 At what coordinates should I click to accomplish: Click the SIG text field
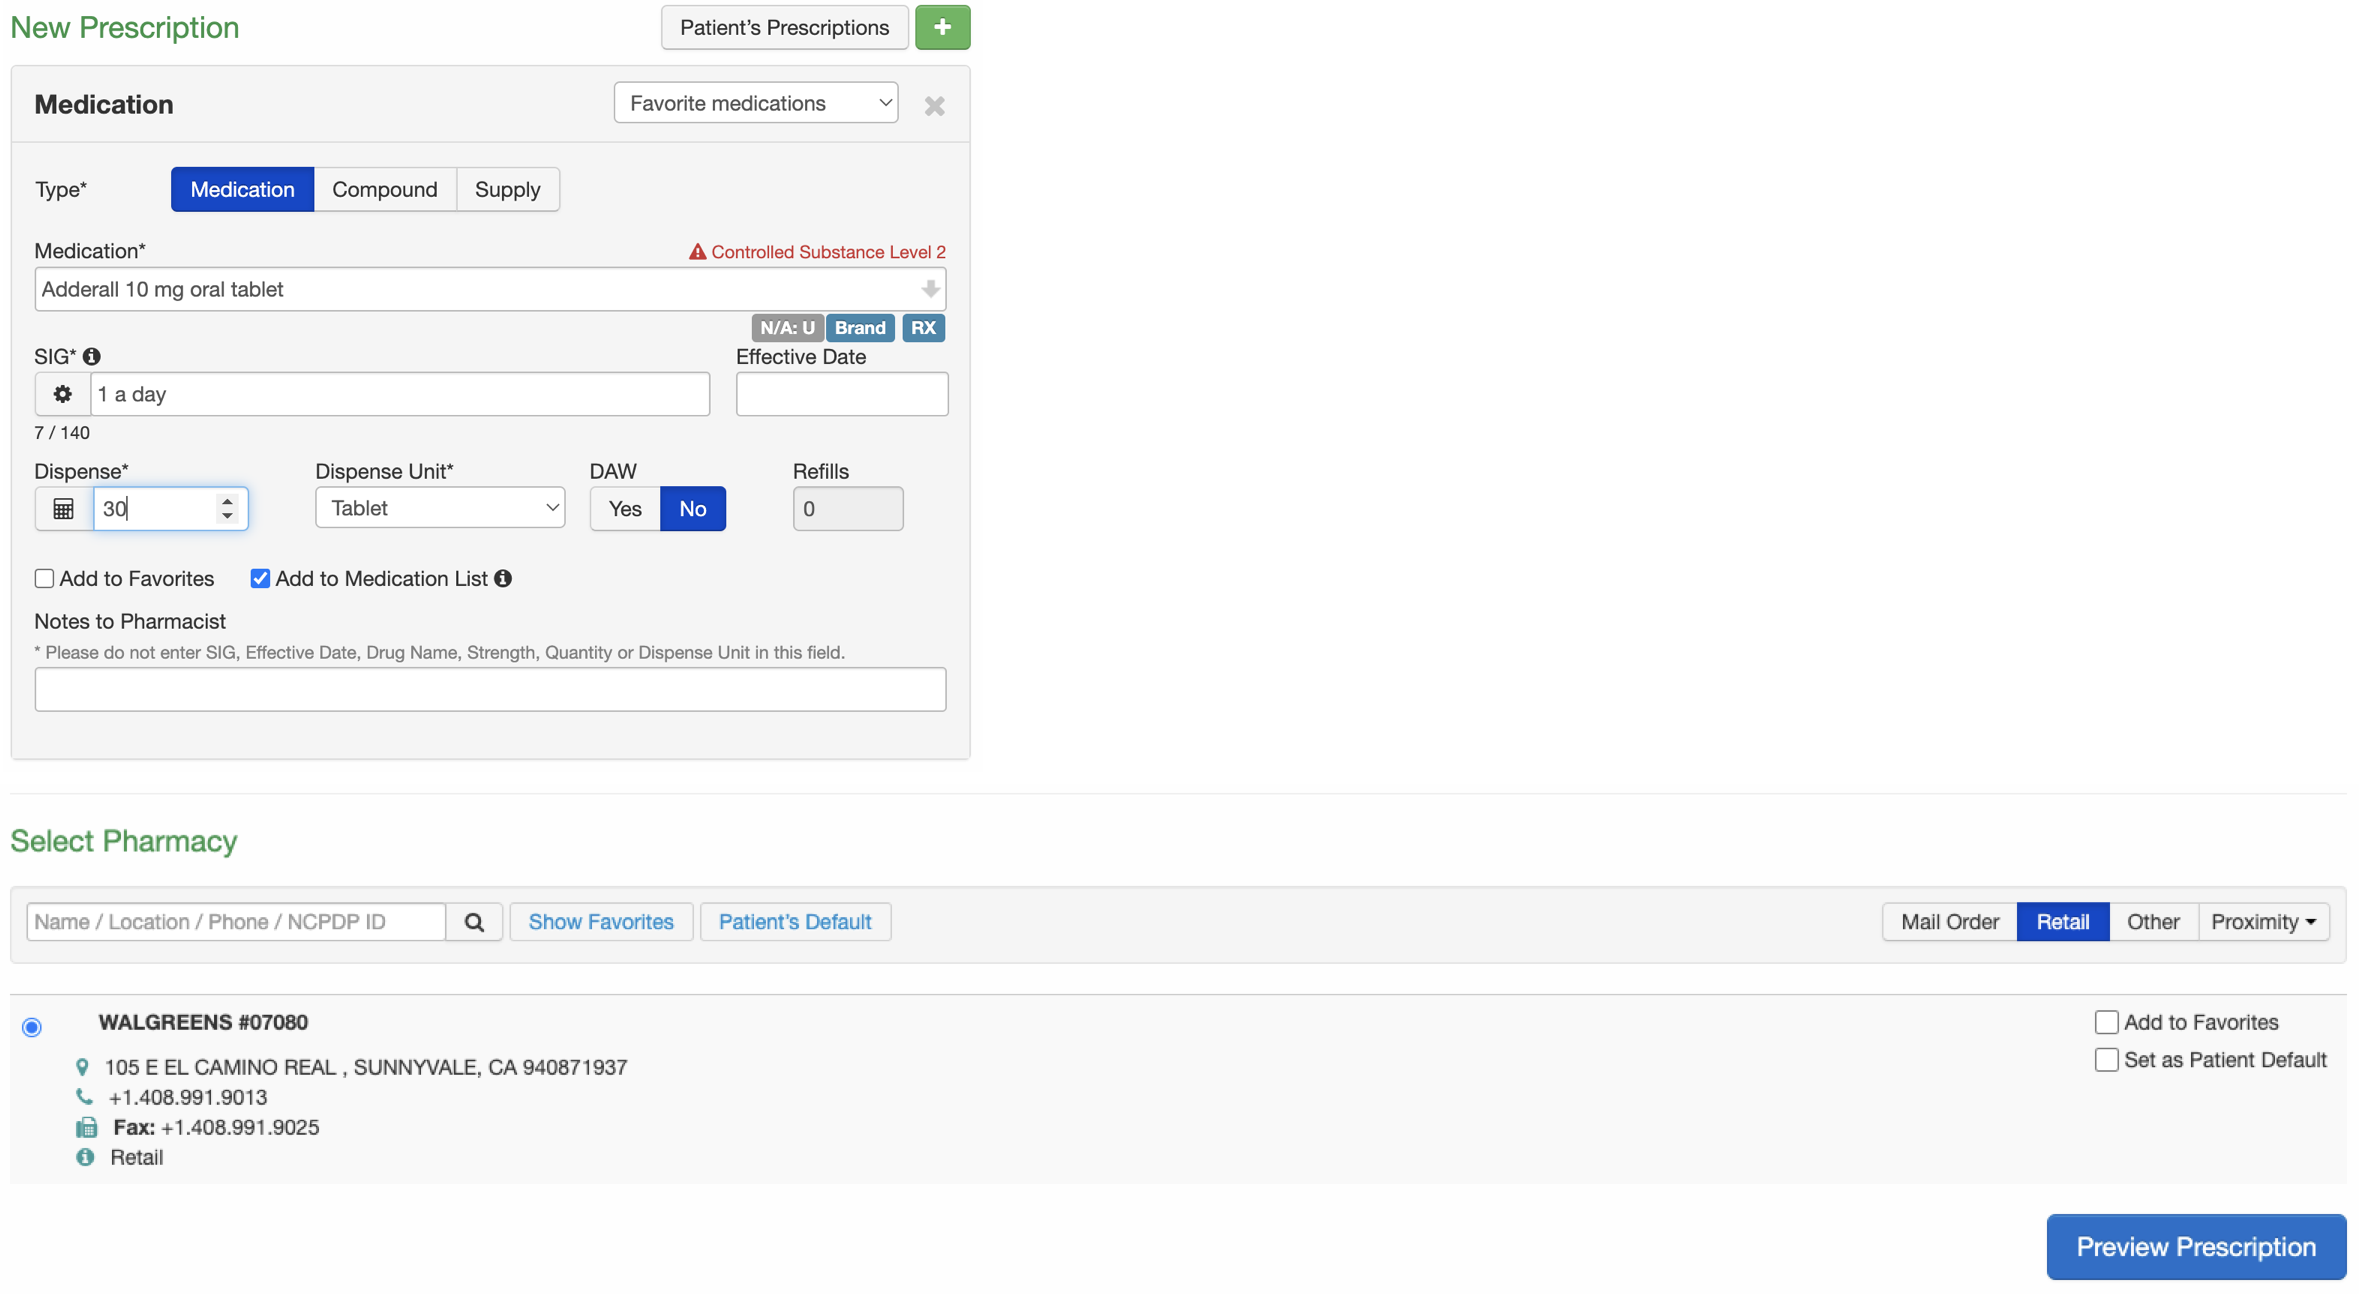coord(400,394)
